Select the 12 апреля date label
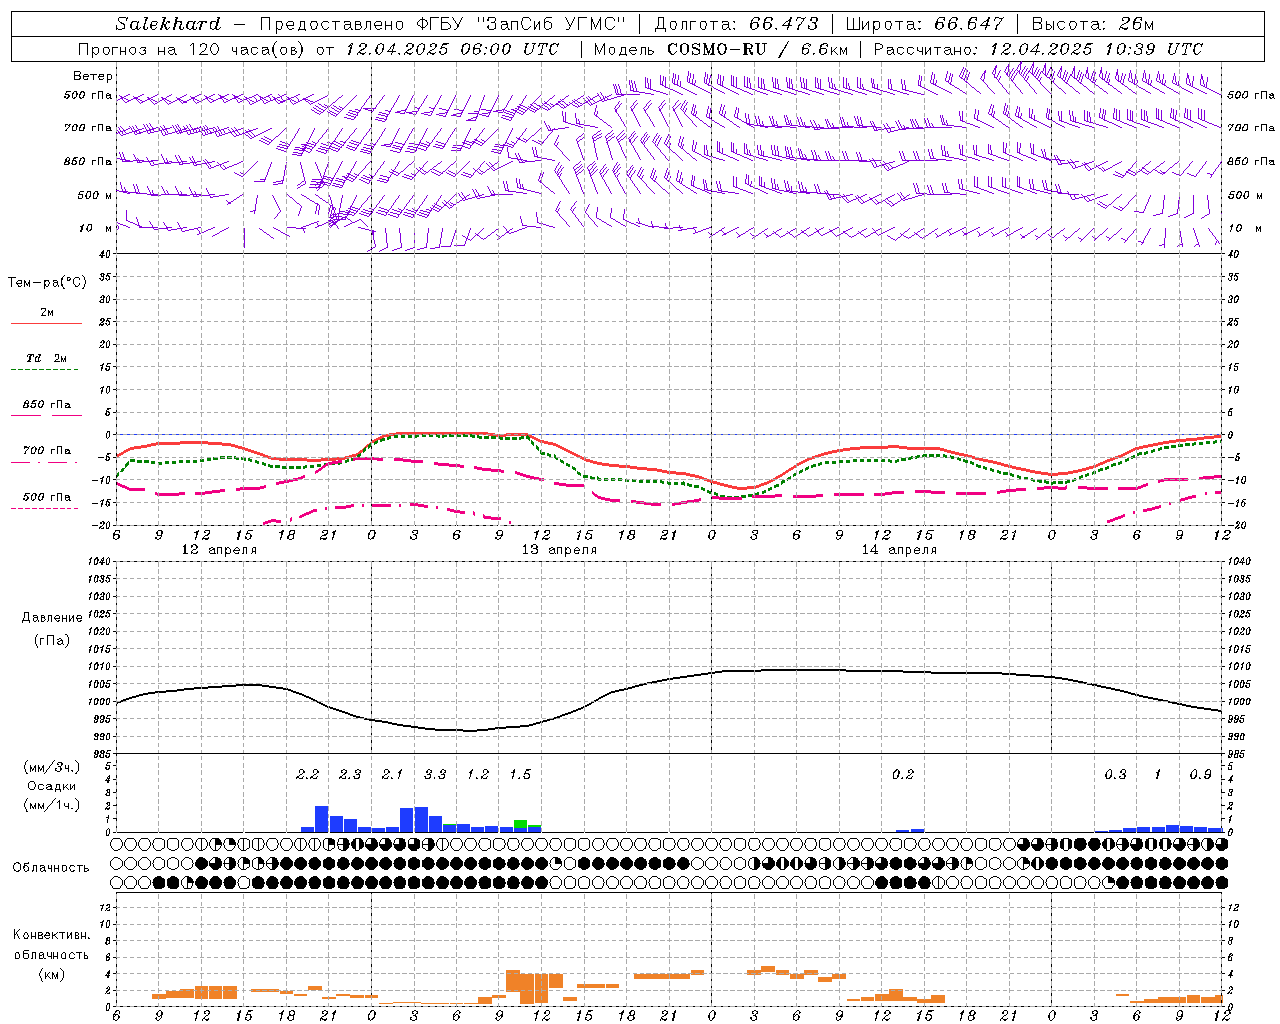 click(x=219, y=550)
